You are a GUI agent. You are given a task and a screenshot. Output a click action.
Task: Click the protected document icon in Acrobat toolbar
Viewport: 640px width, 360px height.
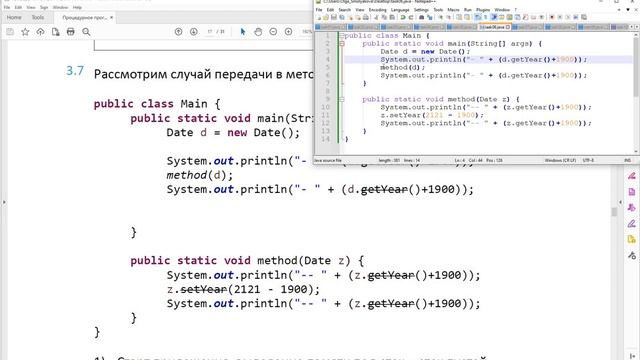56,32
